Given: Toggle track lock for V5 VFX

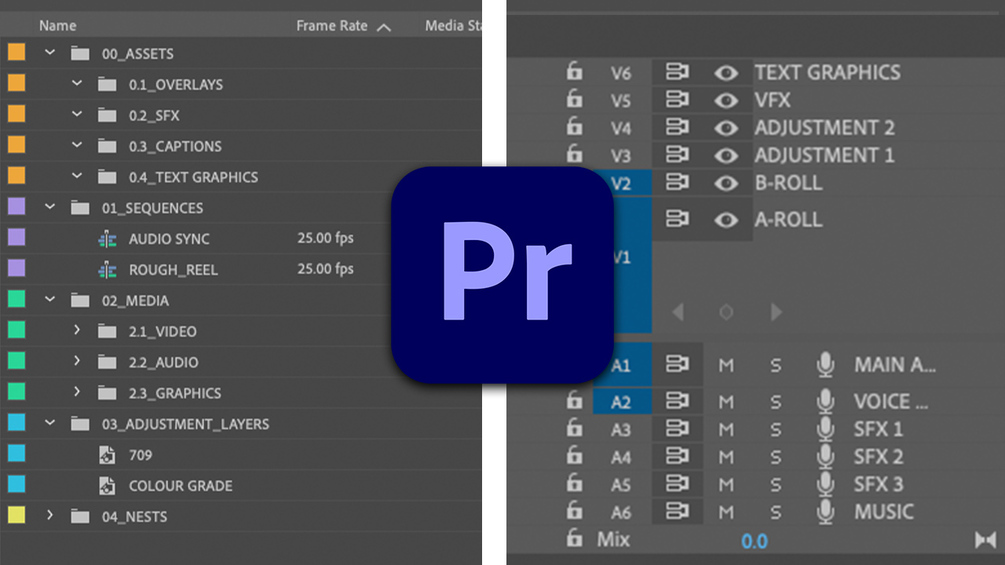Looking at the screenshot, I should [x=574, y=99].
